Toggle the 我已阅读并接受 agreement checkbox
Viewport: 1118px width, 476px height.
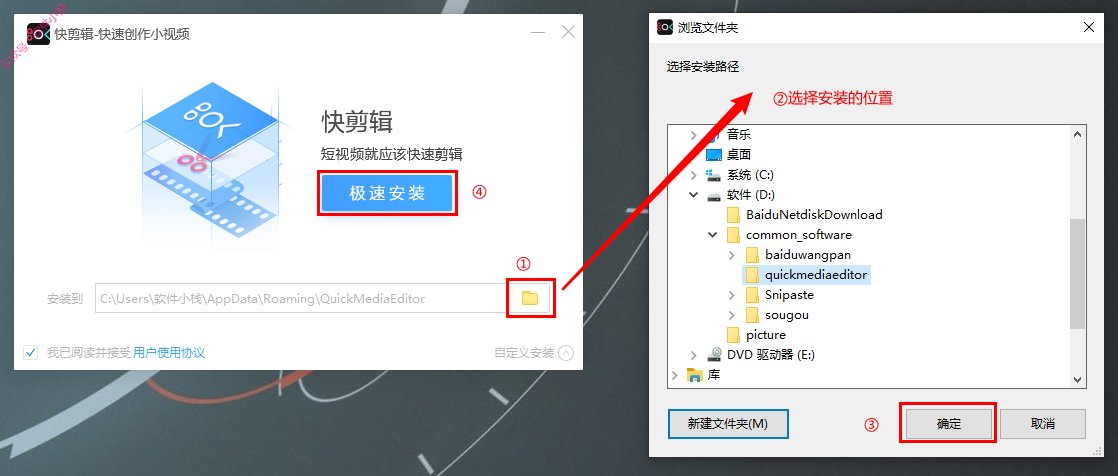[31, 352]
